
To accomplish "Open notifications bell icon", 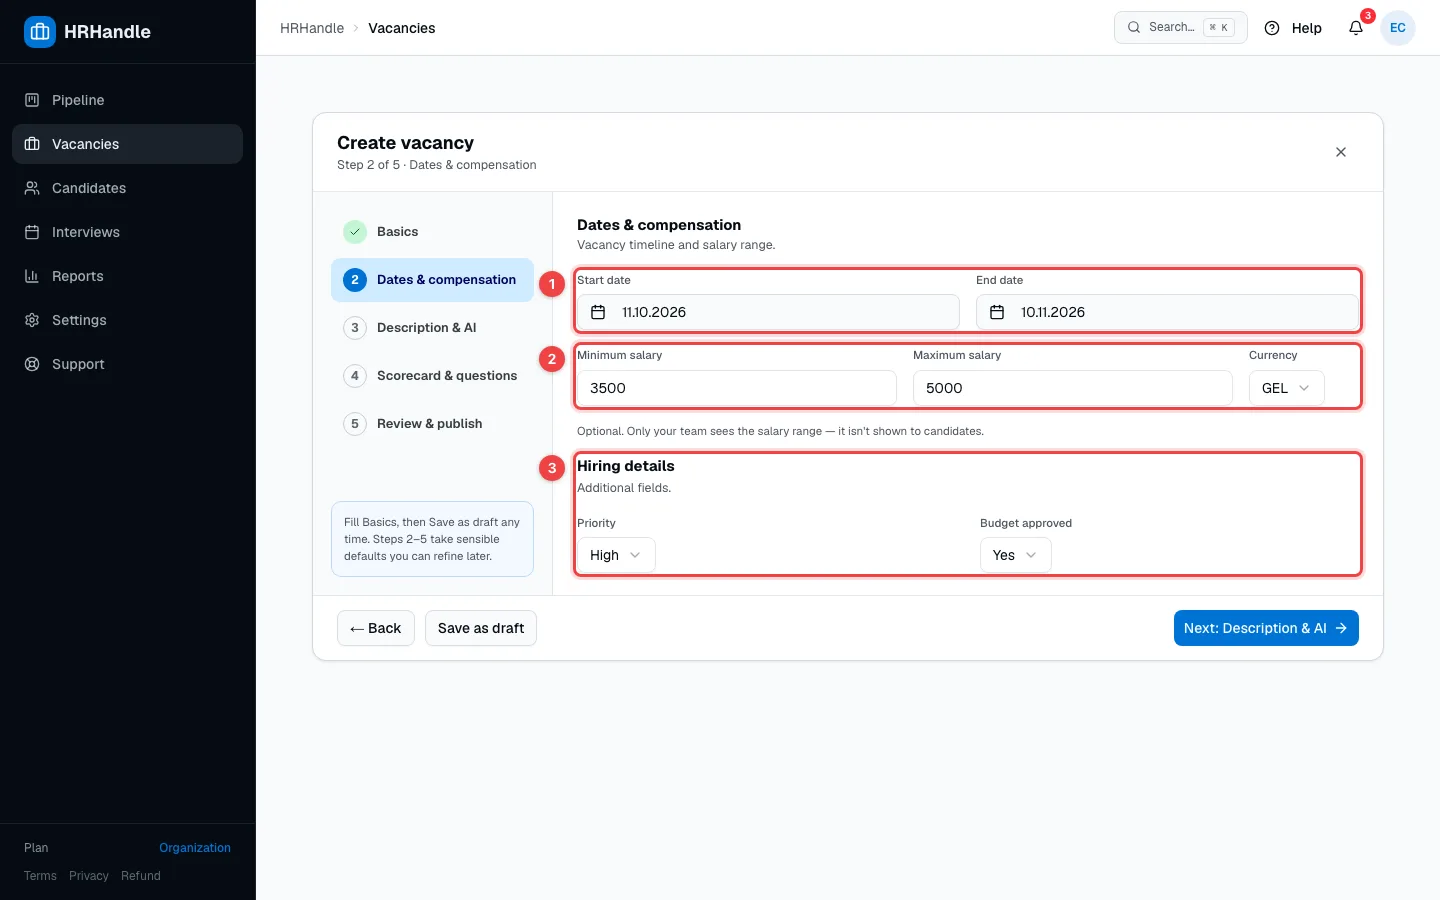I will pos(1356,28).
